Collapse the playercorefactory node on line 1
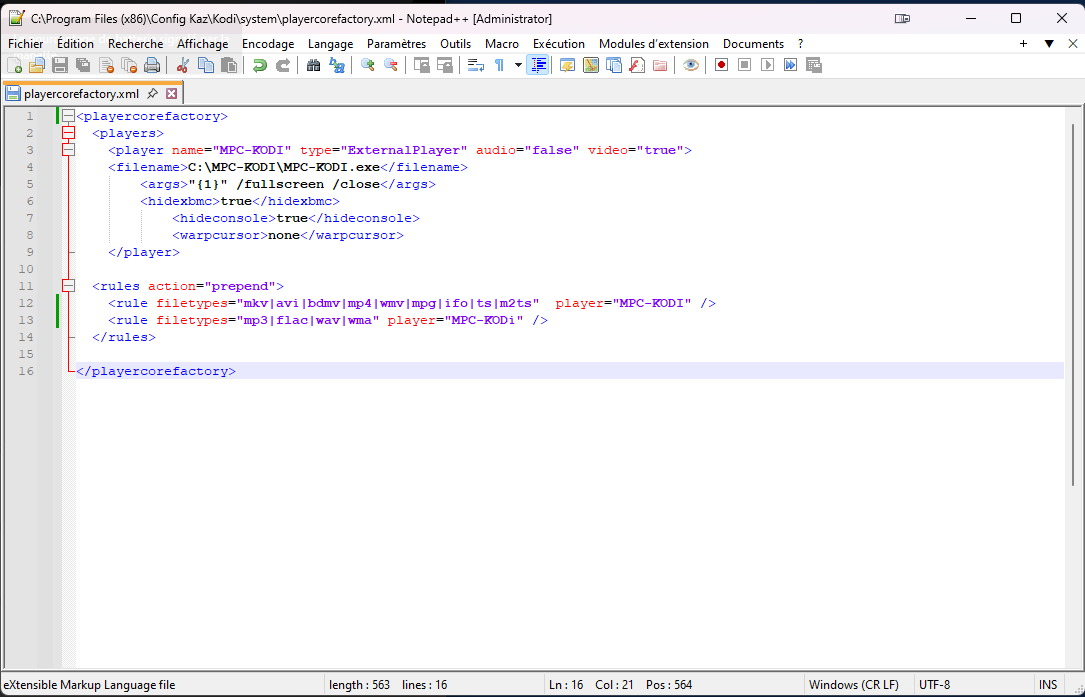The image size is (1085, 697). click(69, 116)
